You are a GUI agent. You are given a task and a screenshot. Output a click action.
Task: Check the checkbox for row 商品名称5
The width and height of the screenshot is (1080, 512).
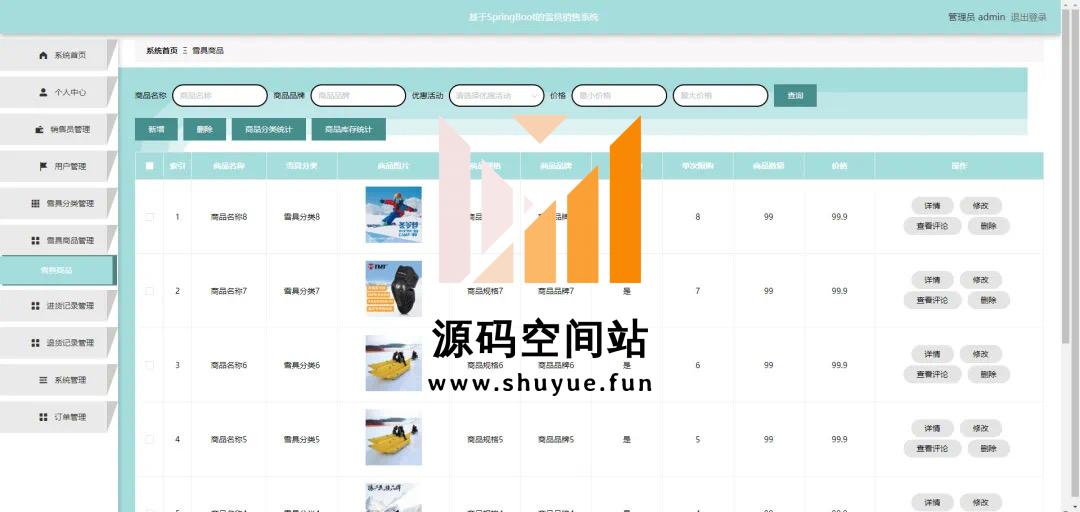pyautogui.click(x=149, y=440)
